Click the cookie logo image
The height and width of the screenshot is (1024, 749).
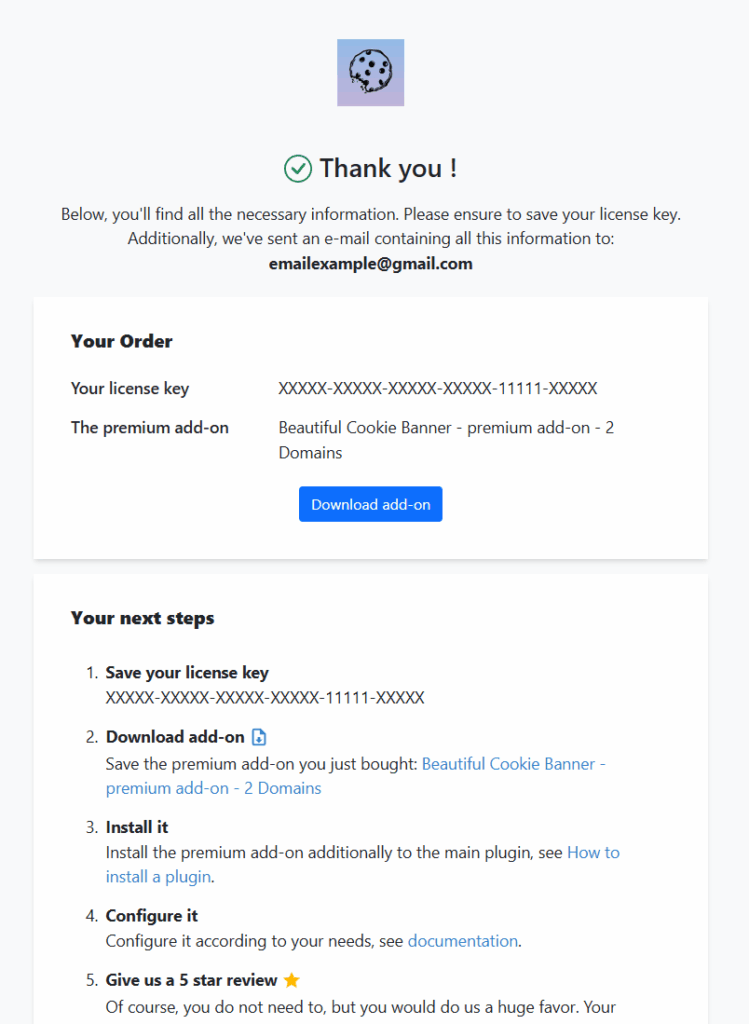point(370,72)
